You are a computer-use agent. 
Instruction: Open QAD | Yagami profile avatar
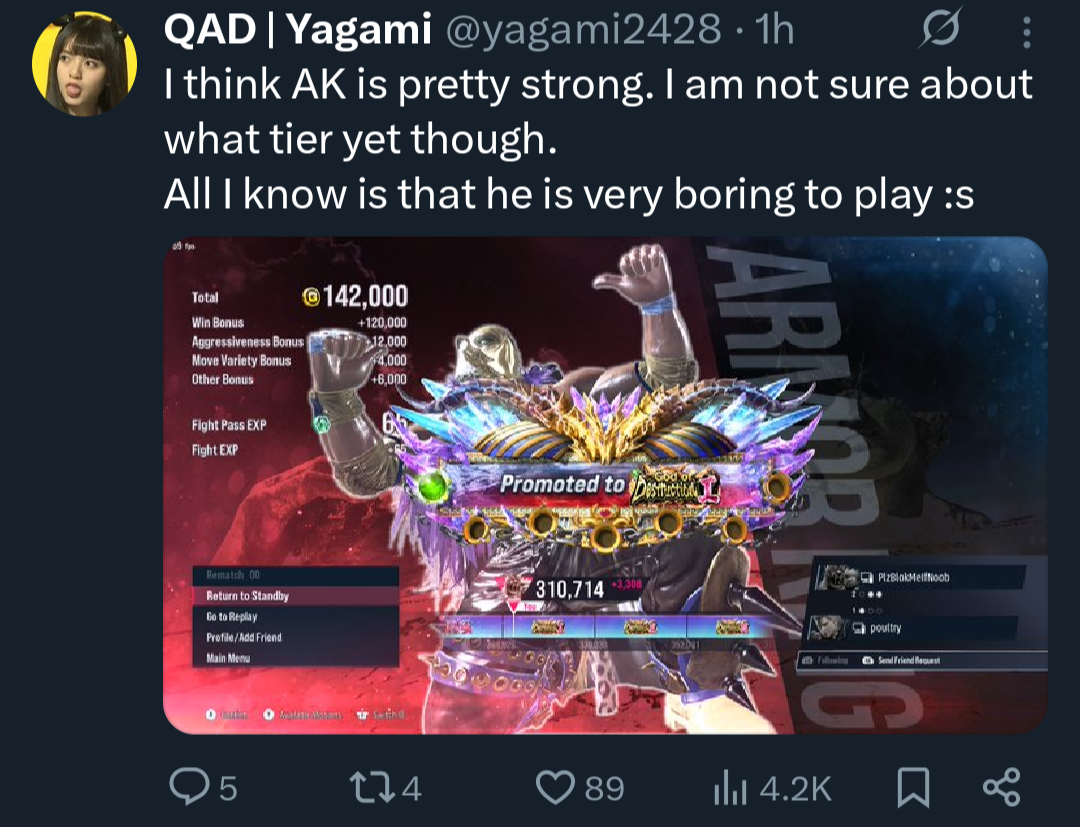[x=83, y=63]
